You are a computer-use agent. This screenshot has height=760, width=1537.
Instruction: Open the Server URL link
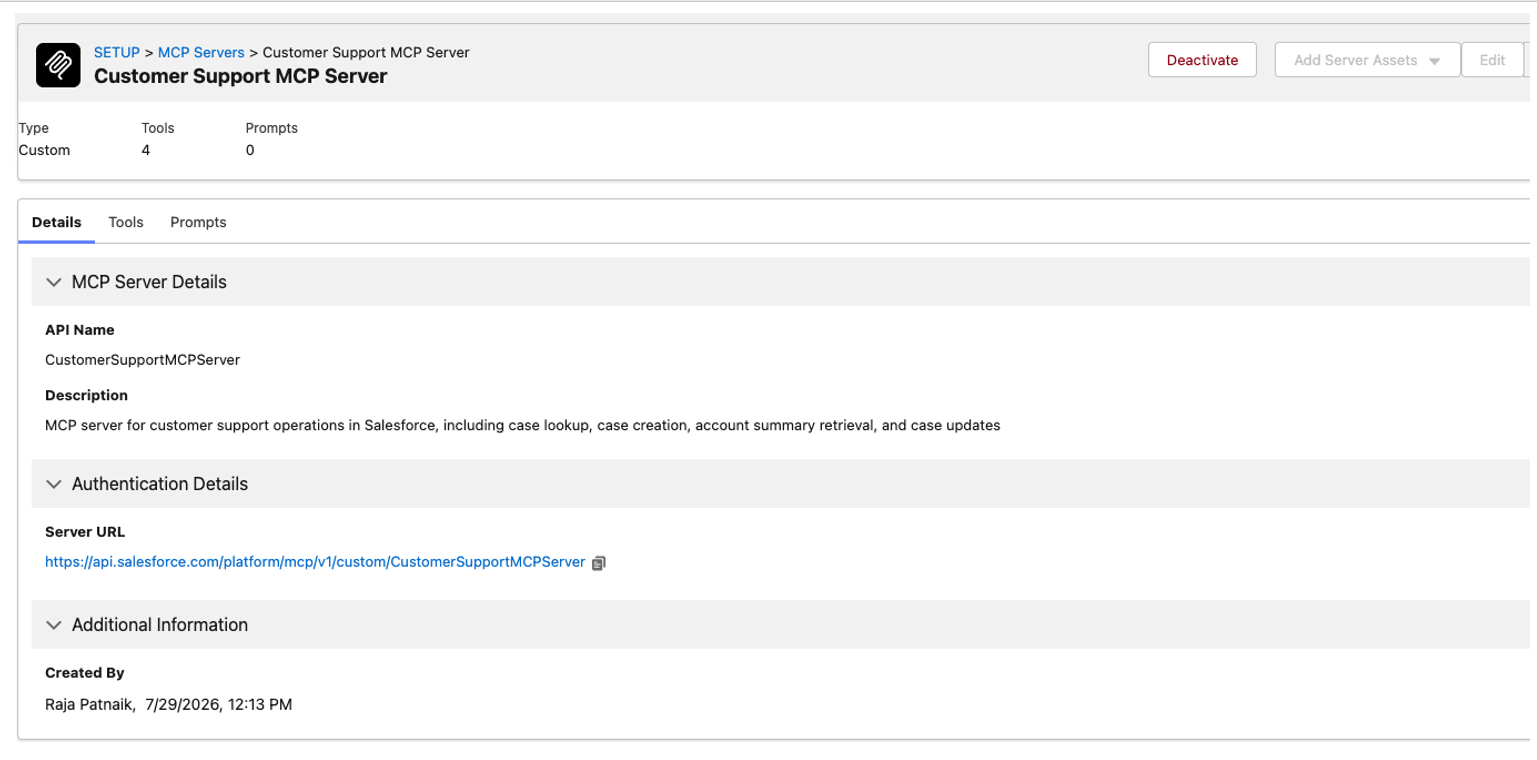tap(315, 562)
